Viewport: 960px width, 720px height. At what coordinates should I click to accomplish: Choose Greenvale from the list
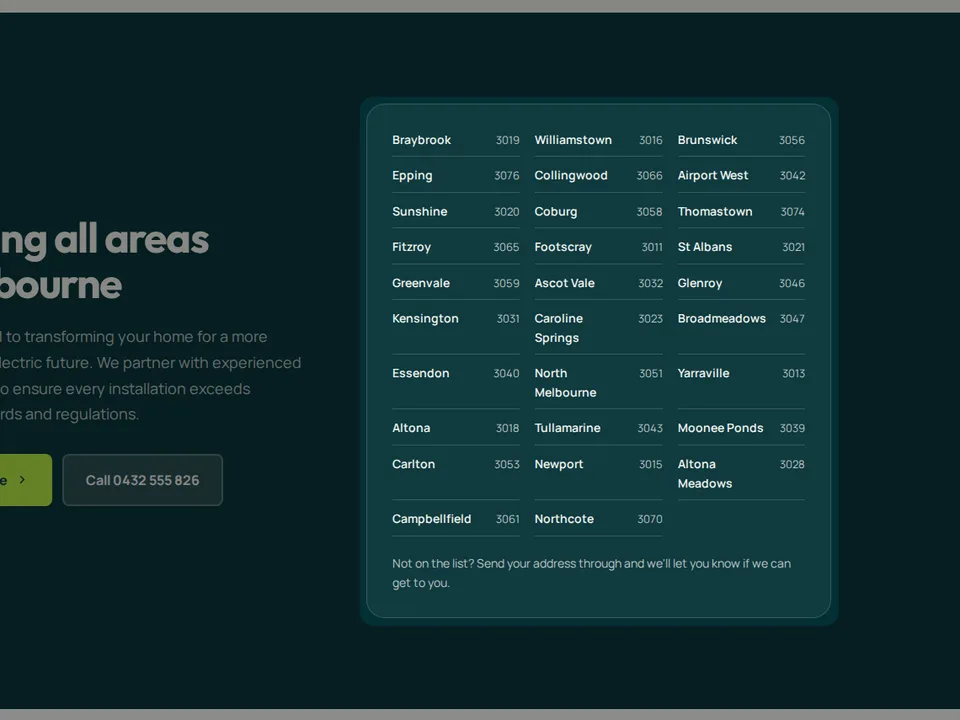(421, 283)
